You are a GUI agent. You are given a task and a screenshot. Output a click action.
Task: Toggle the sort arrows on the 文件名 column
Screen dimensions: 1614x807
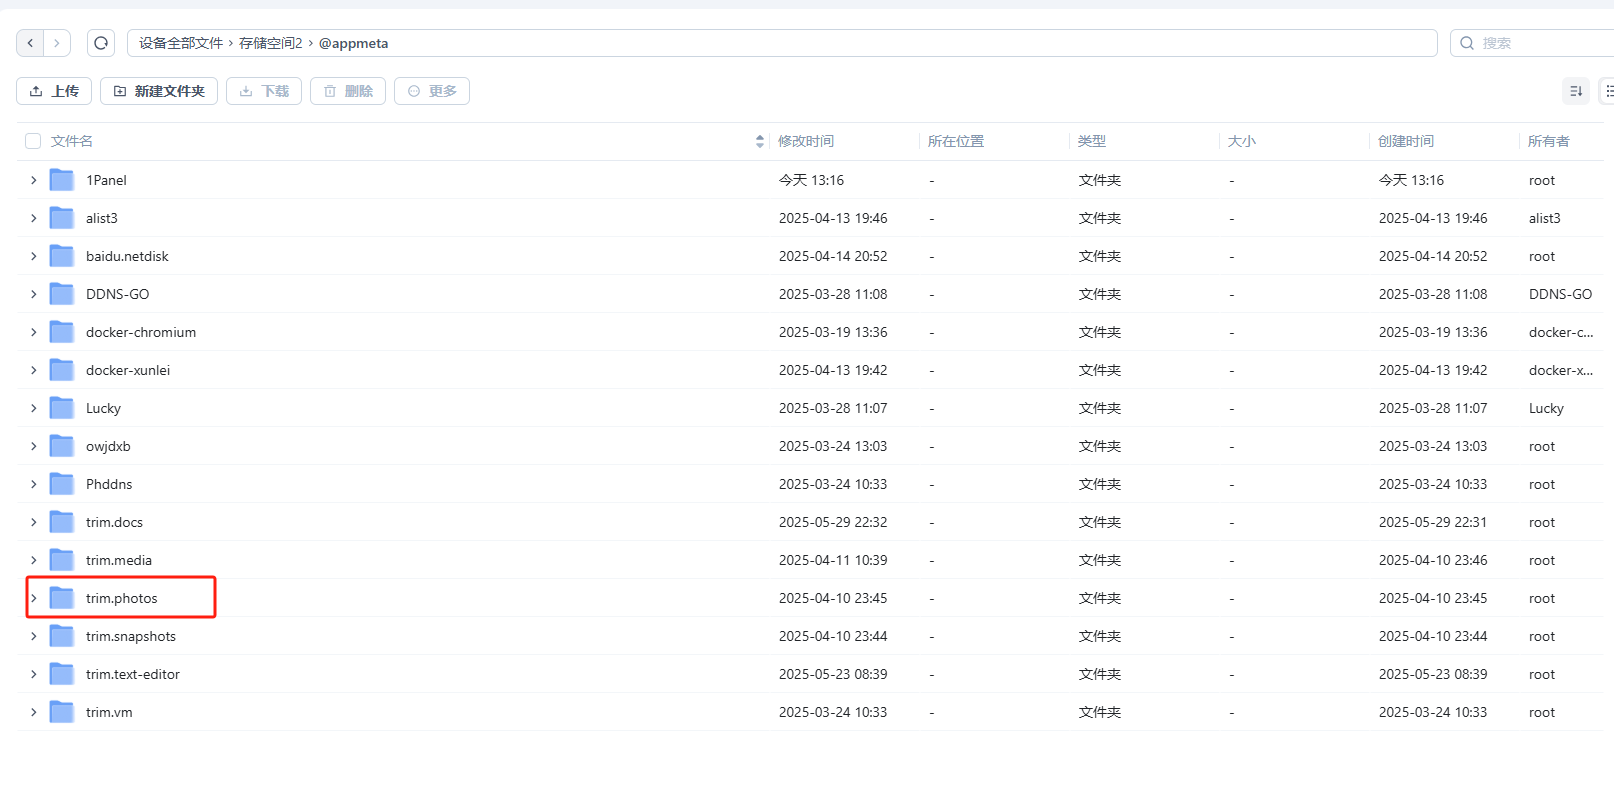pyautogui.click(x=760, y=142)
